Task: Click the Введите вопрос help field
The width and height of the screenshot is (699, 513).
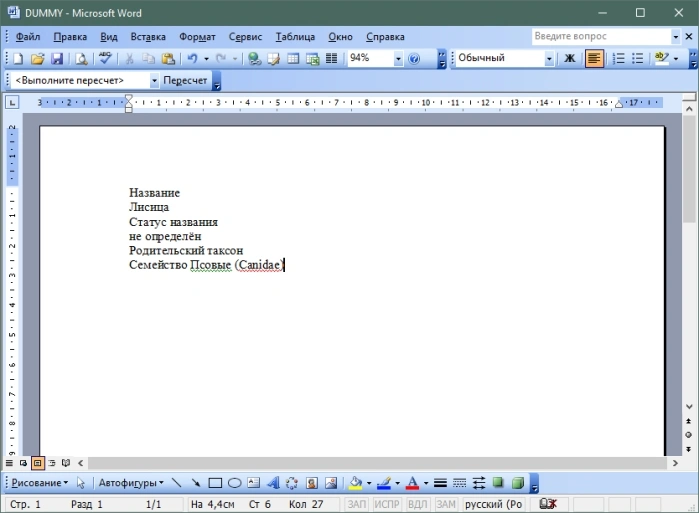Action: (x=602, y=37)
